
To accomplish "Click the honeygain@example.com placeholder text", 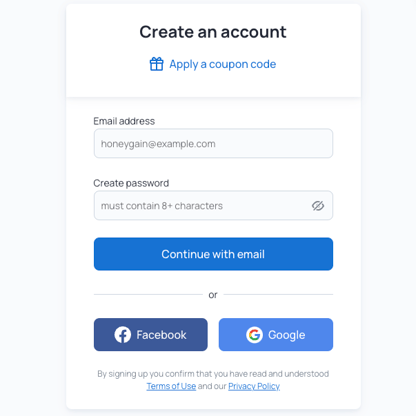I will click(x=158, y=144).
